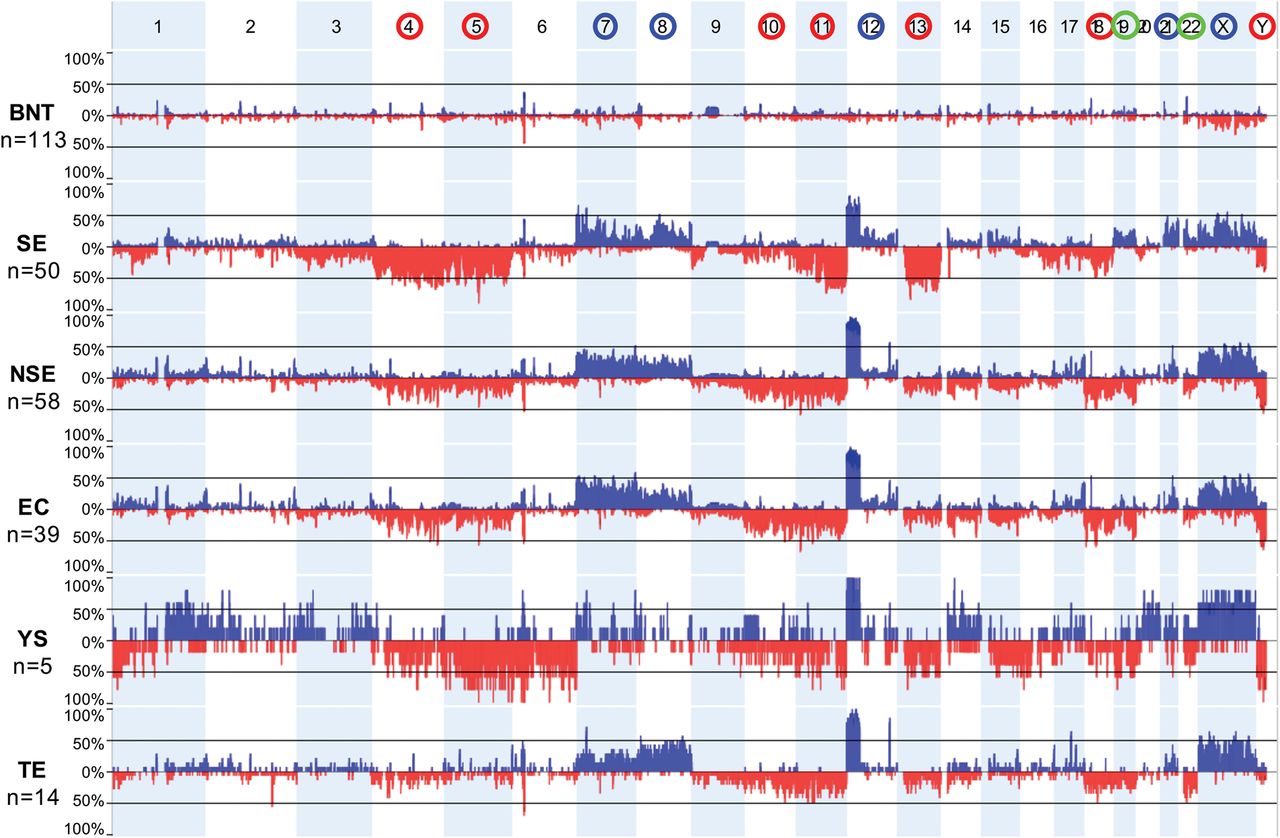
Task: Click the red-circled chromosome 10 marker
Action: [x=770, y=28]
